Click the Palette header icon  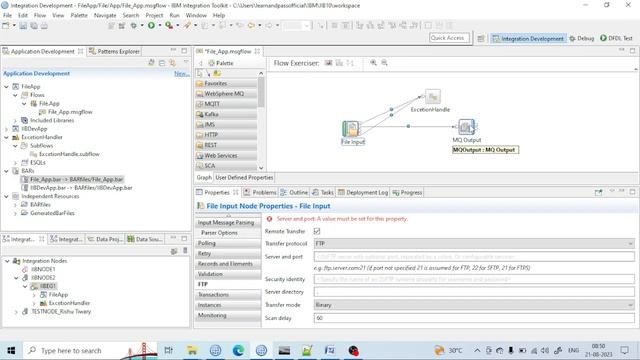[211, 63]
